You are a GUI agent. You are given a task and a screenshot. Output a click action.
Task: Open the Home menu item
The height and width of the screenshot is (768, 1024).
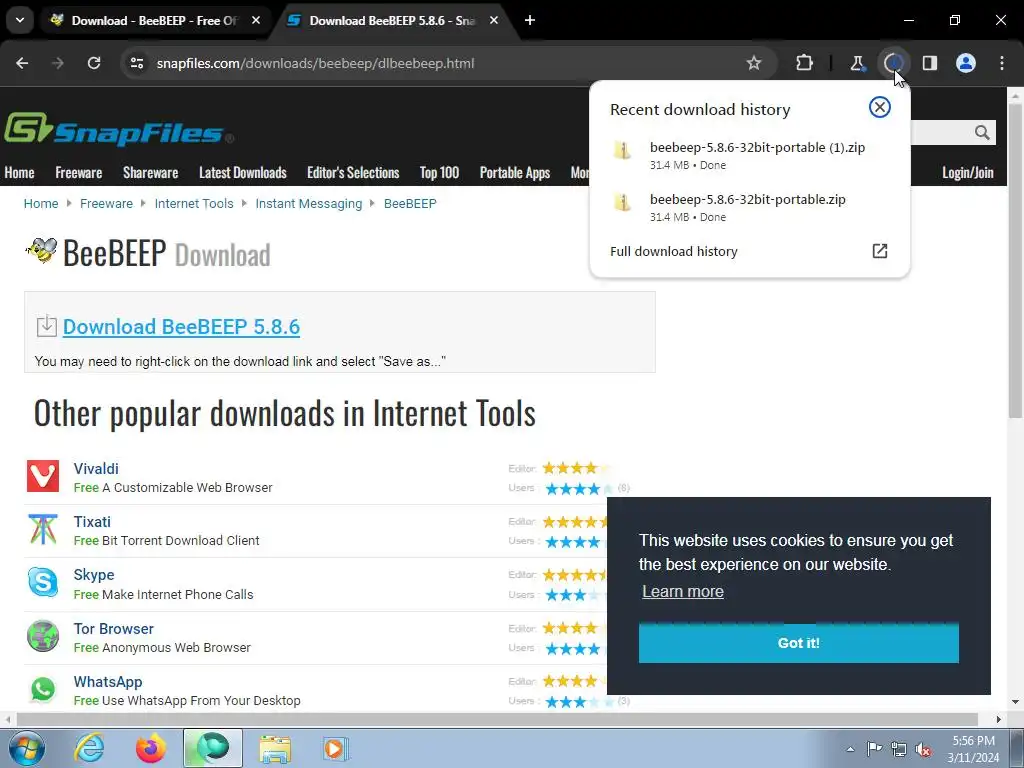pyautogui.click(x=20, y=172)
